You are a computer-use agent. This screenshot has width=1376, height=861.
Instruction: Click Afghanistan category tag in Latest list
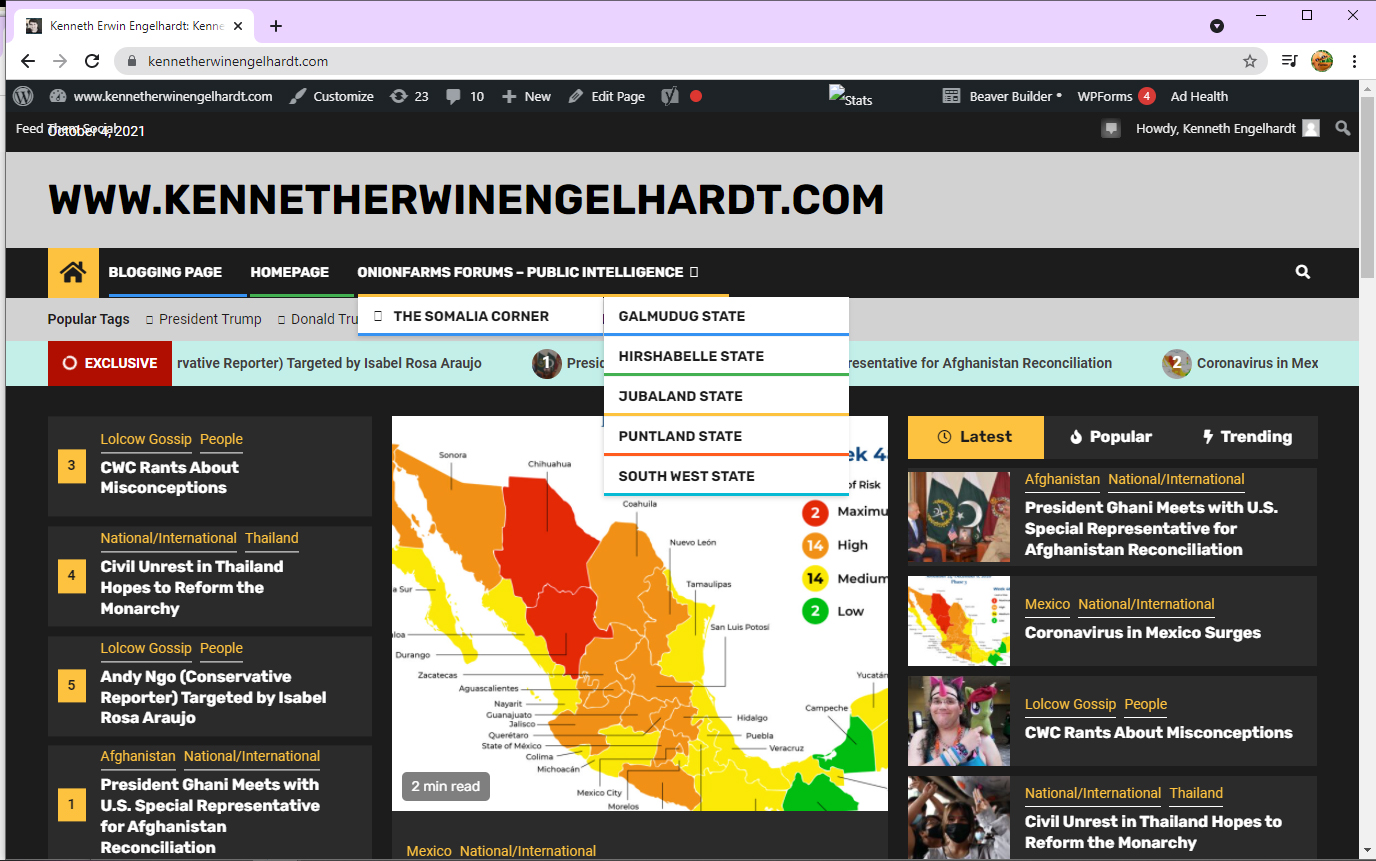pyautogui.click(x=1062, y=479)
